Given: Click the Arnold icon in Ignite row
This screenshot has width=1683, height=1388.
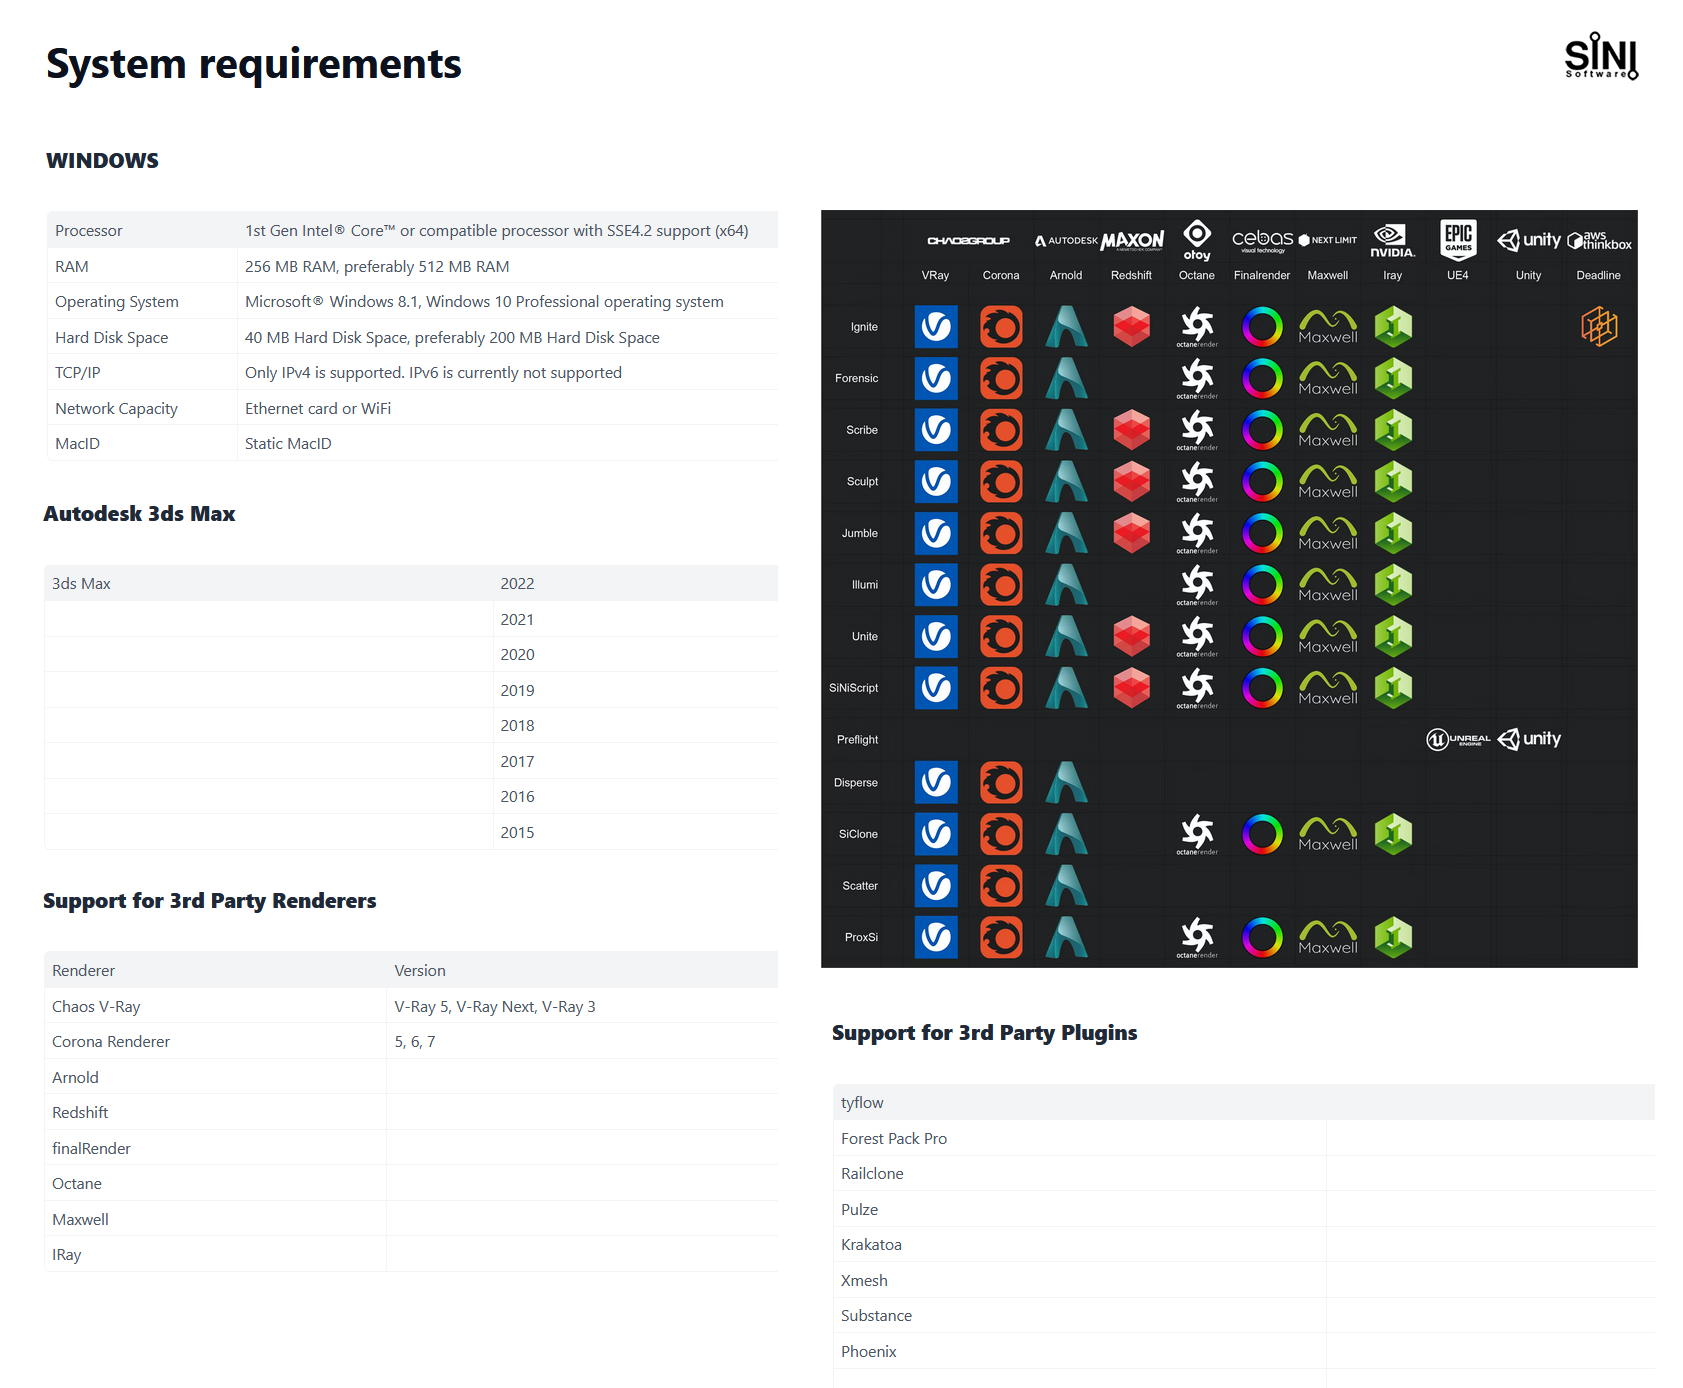Looking at the screenshot, I should 1066,327.
